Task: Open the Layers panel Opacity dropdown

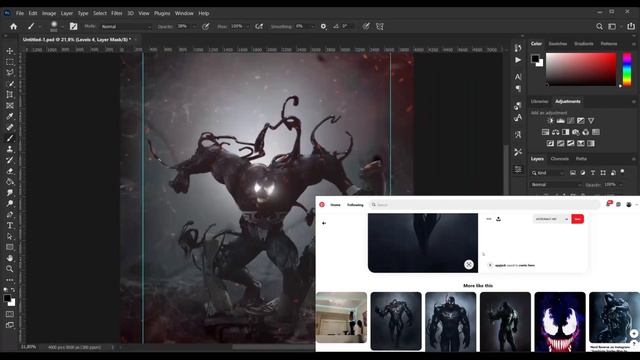Action: (x=620, y=185)
